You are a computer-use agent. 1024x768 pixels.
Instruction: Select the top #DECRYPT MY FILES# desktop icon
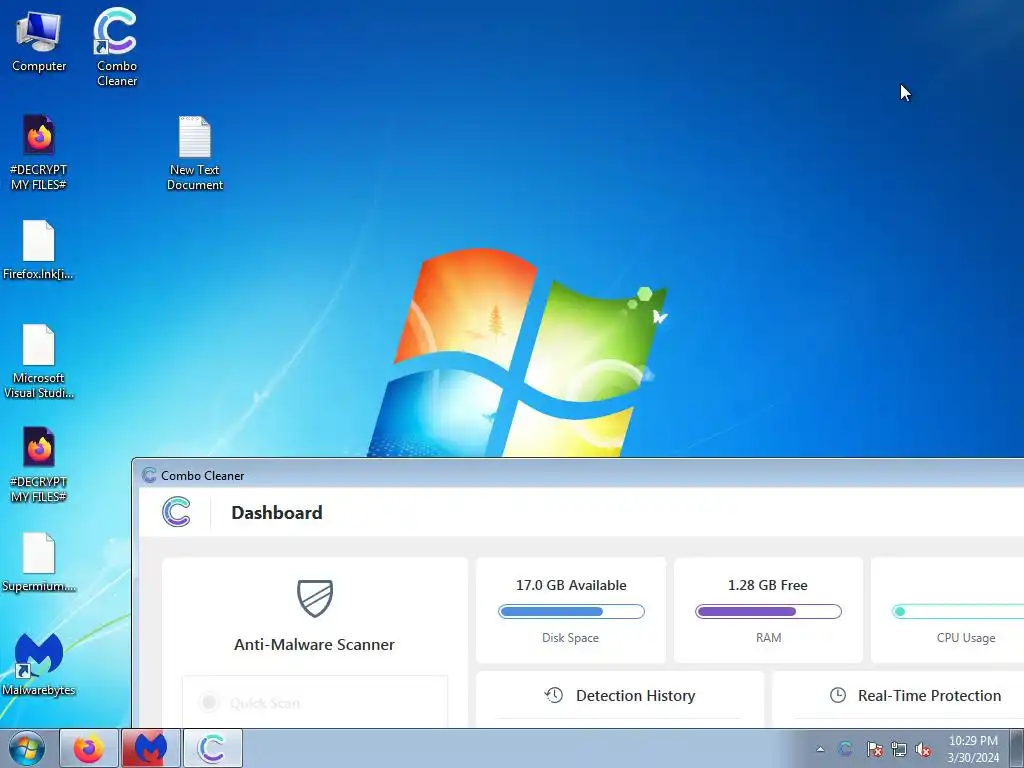[x=39, y=152]
